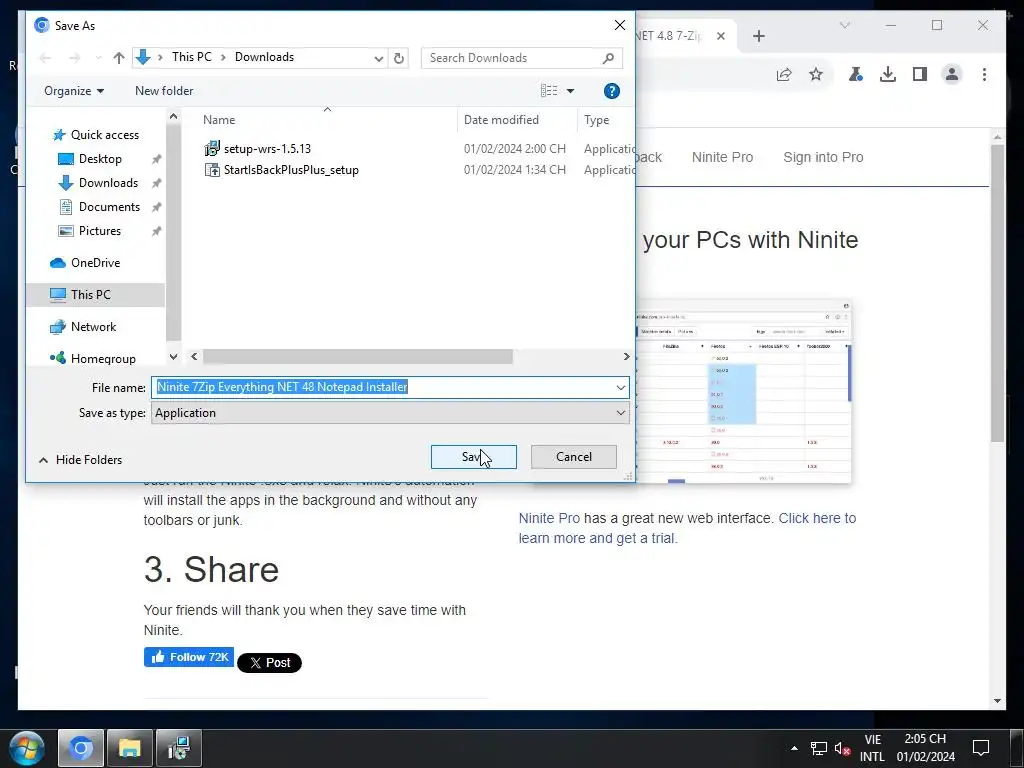Click the view layout icon
Screen dimensions: 1024x768
pyautogui.click(x=549, y=91)
